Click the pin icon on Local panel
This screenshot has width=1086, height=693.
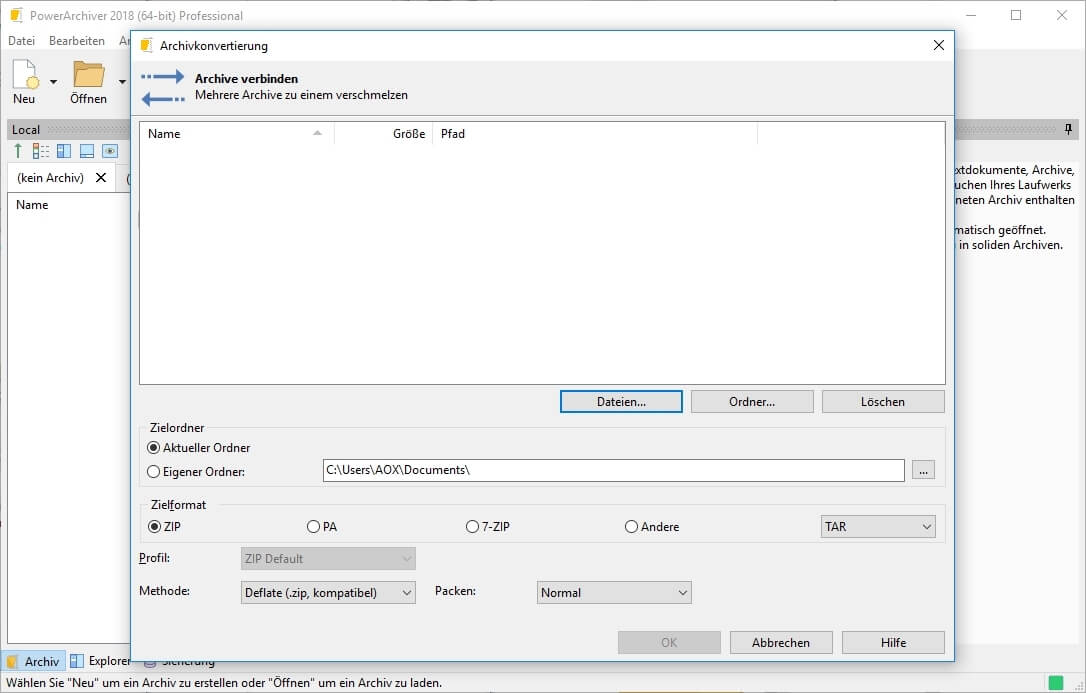[x=1068, y=130]
